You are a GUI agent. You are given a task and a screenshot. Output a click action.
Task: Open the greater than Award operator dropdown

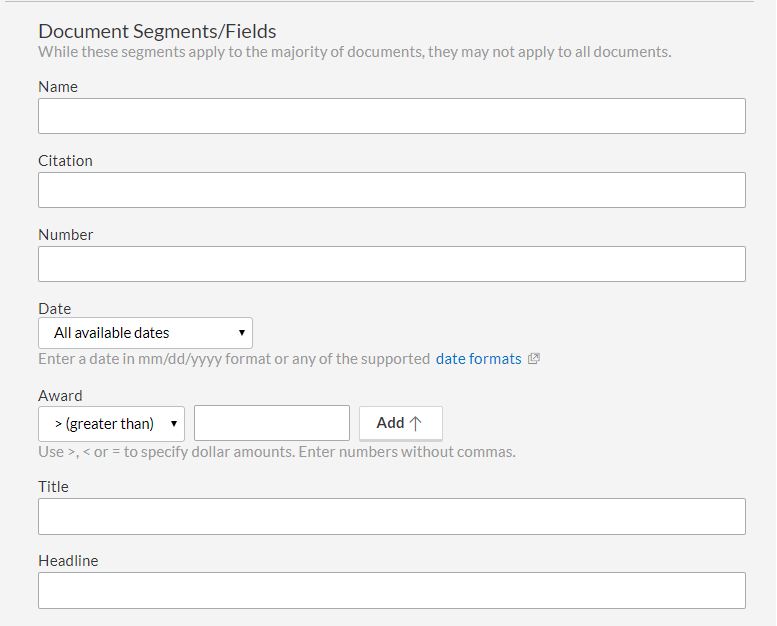(111, 424)
